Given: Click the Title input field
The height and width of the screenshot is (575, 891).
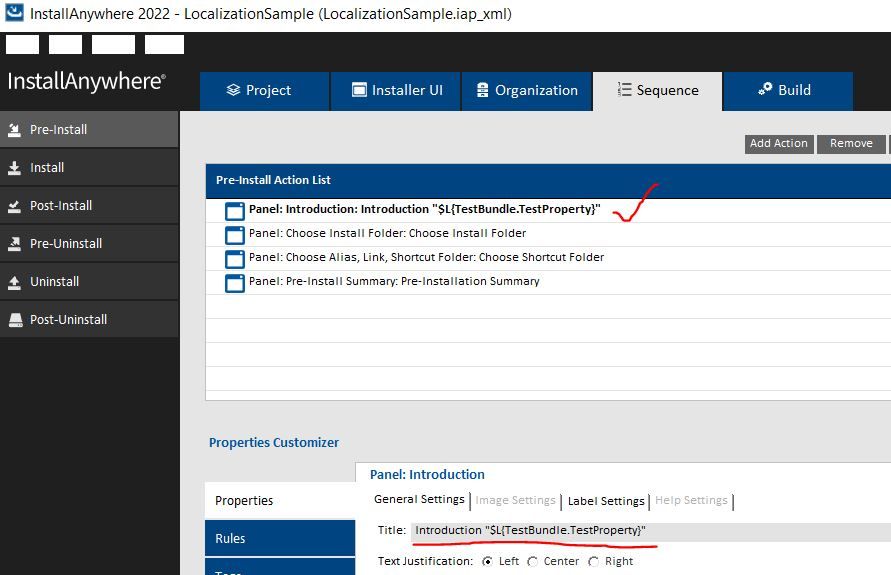Looking at the screenshot, I should (x=651, y=531).
